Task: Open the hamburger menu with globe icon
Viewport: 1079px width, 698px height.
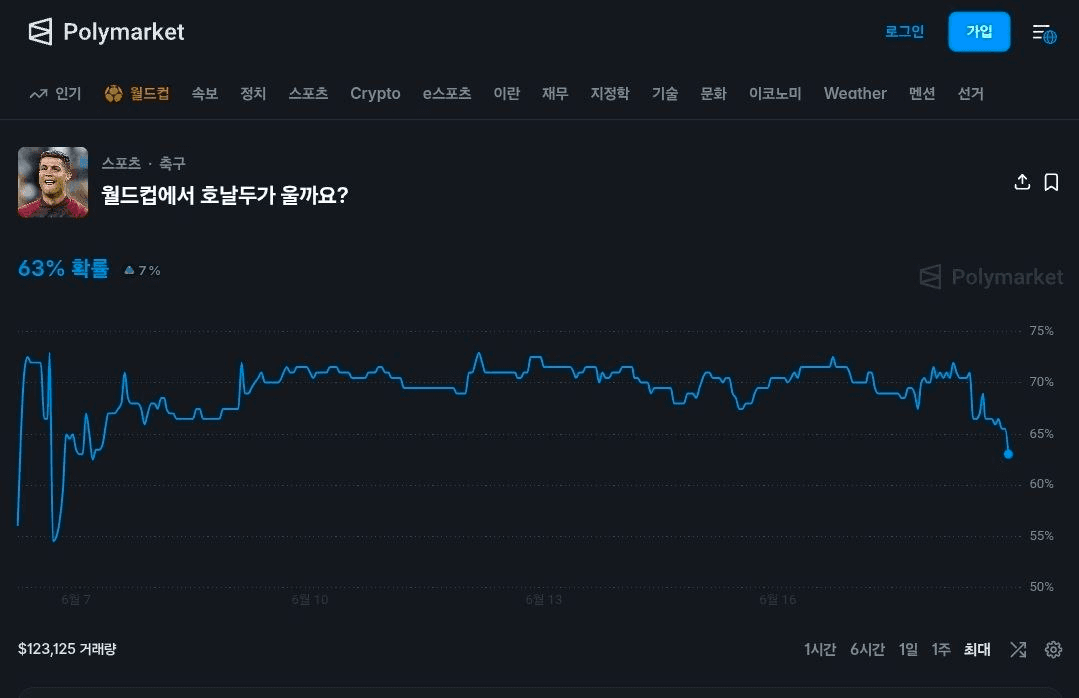Action: (1044, 32)
